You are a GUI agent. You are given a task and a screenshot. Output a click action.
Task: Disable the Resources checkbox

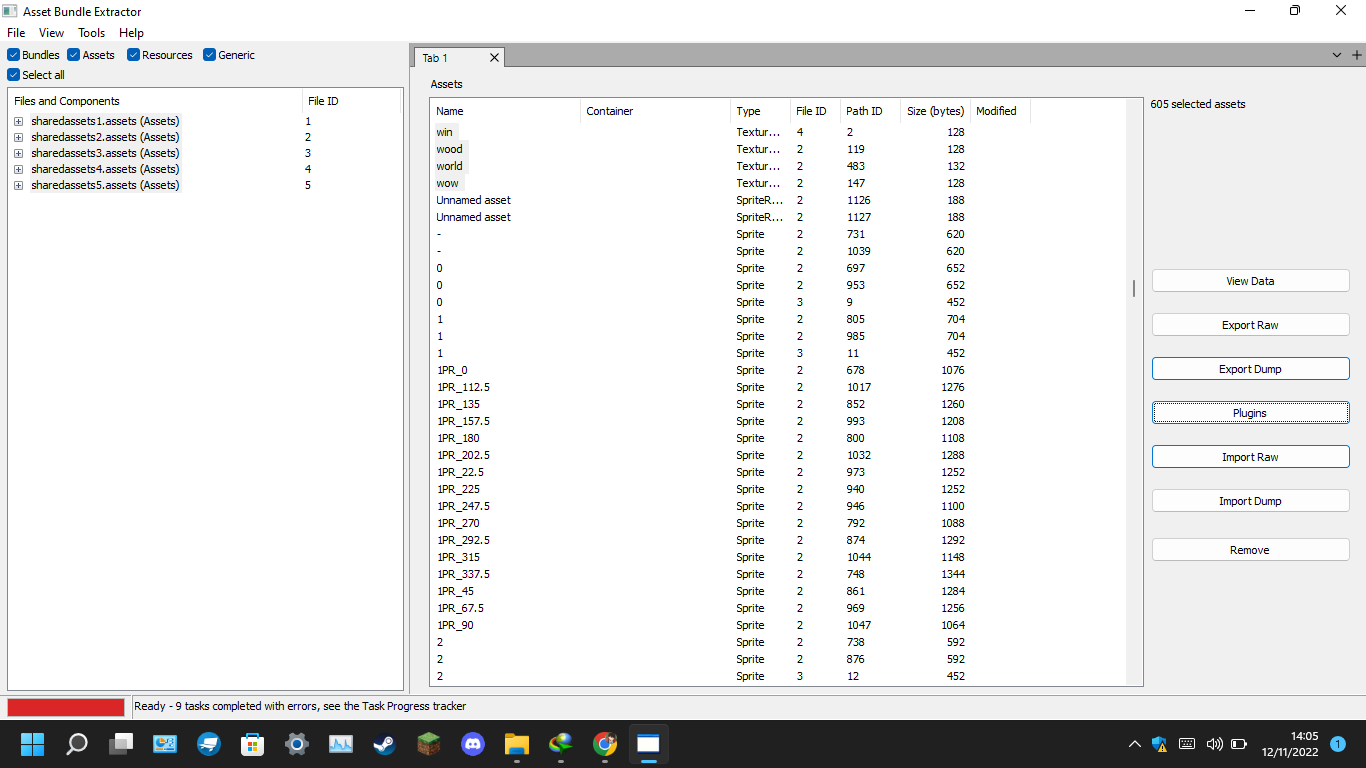133,55
